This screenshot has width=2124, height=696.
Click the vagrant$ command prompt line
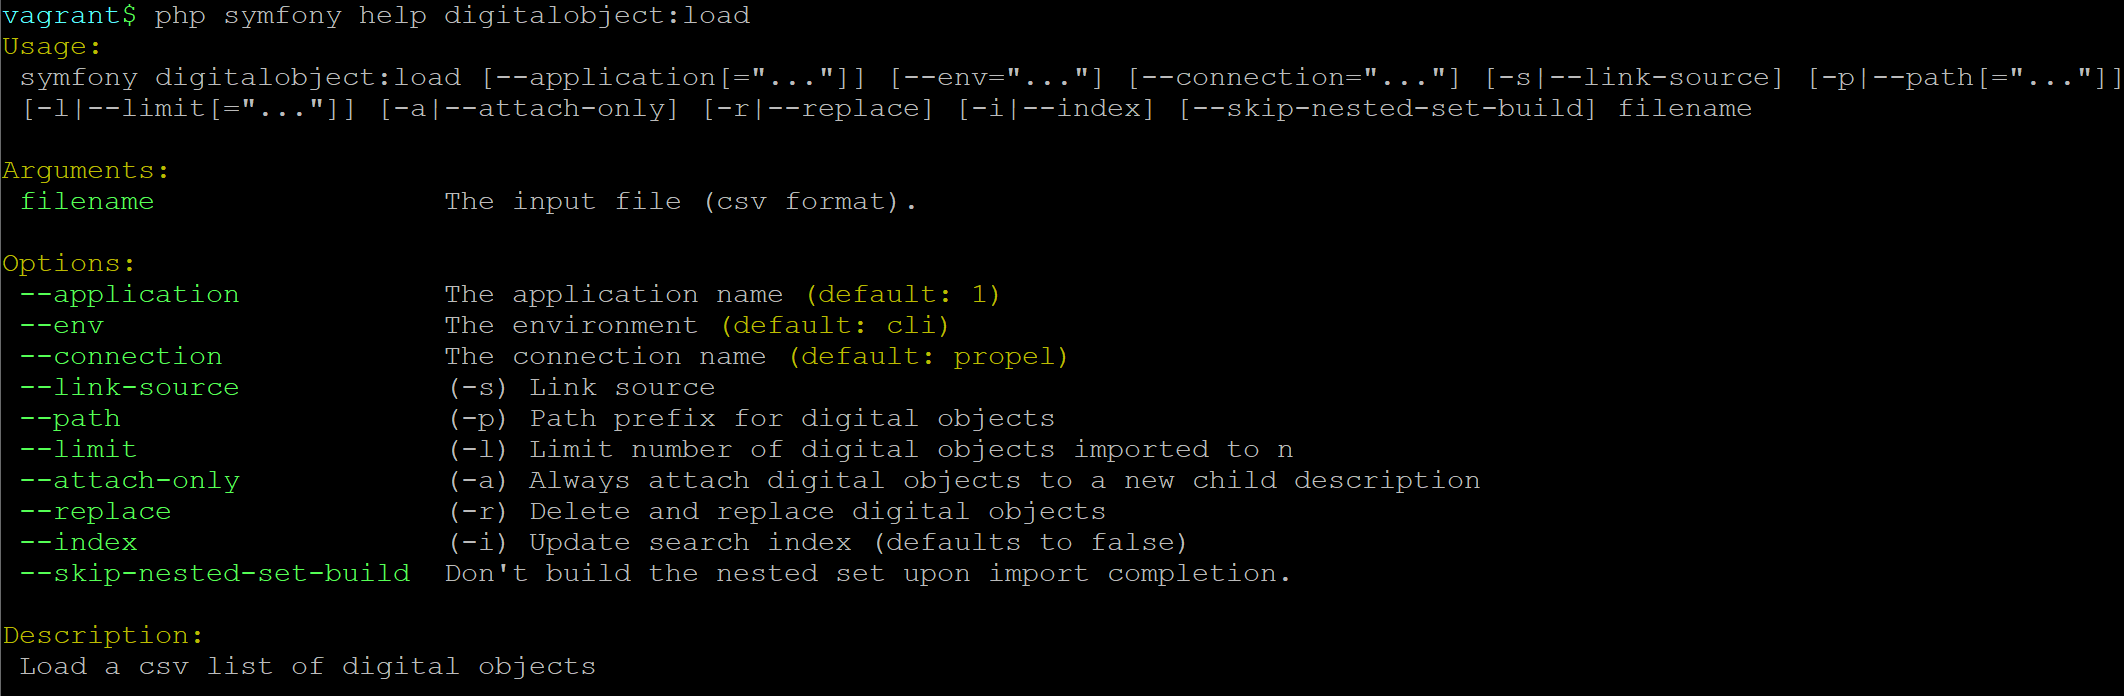pyautogui.click(x=376, y=16)
